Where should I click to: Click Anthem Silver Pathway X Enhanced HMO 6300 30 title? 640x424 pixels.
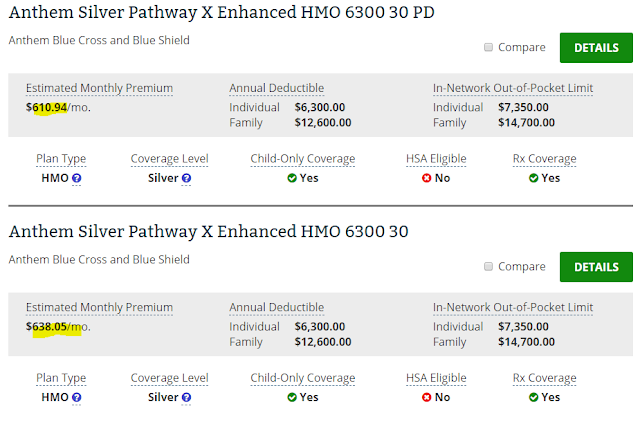coord(209,231)
